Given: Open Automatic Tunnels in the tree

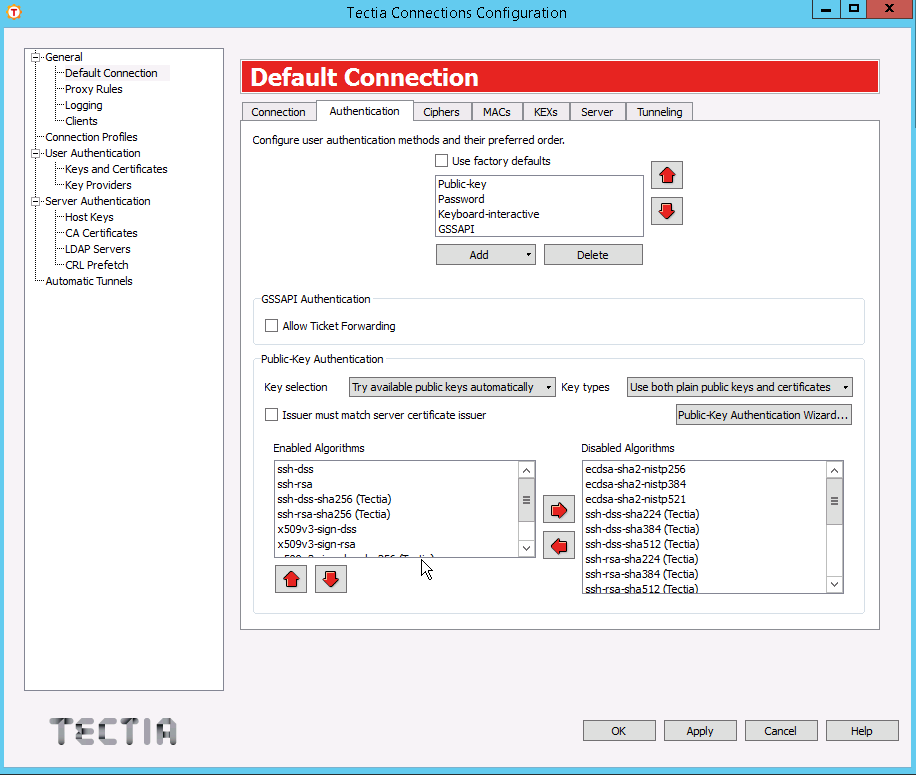Looking at the screenshot, I should 89,281.
